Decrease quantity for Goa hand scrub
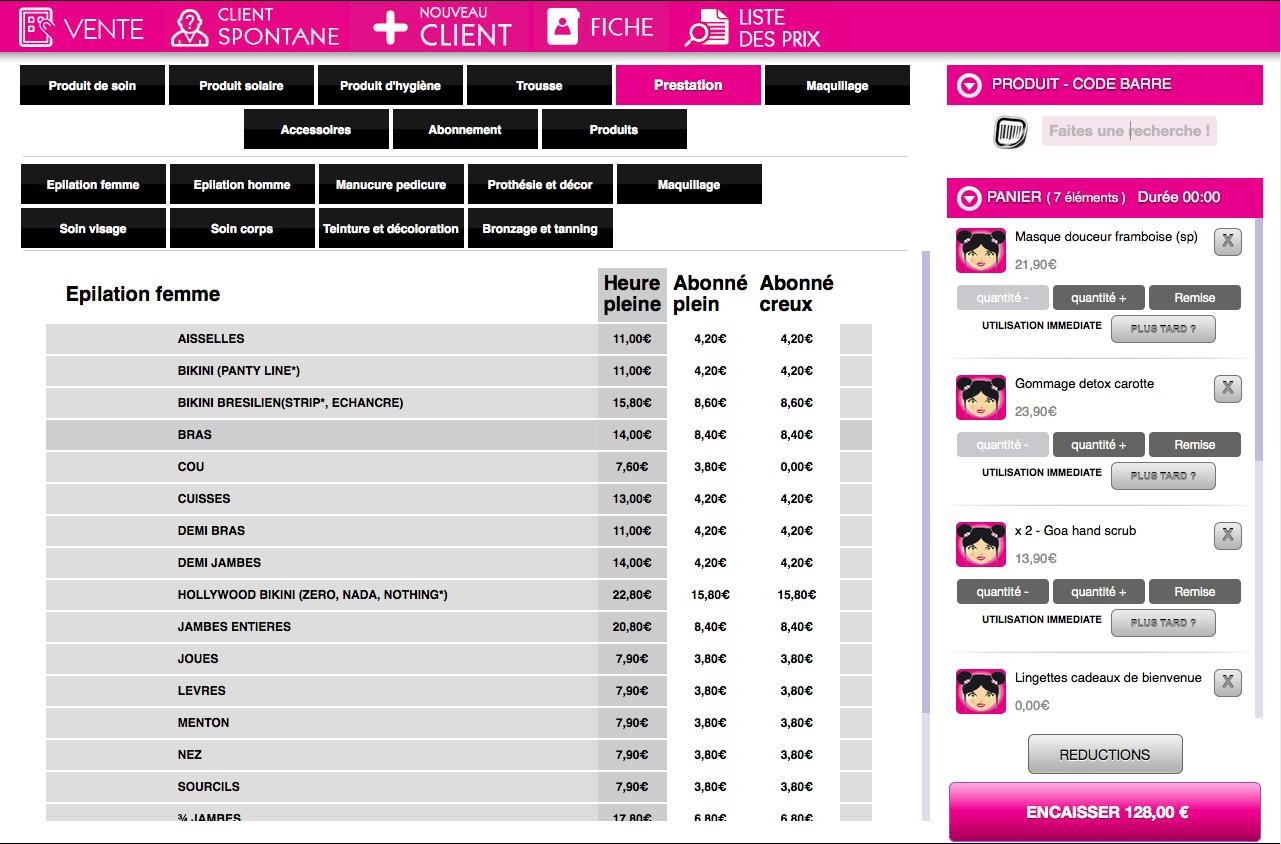This screenshot has height=844, width=1281. click(x=1003, y=591)
